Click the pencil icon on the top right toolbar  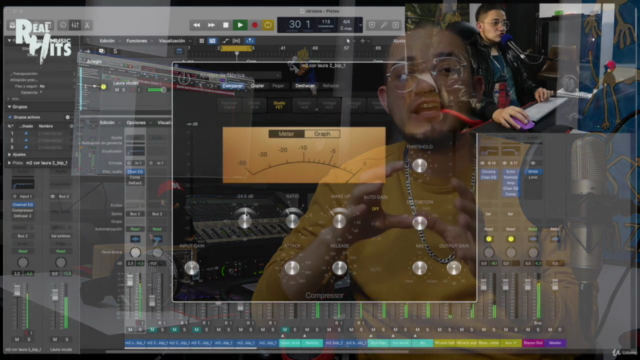(384, 25)
